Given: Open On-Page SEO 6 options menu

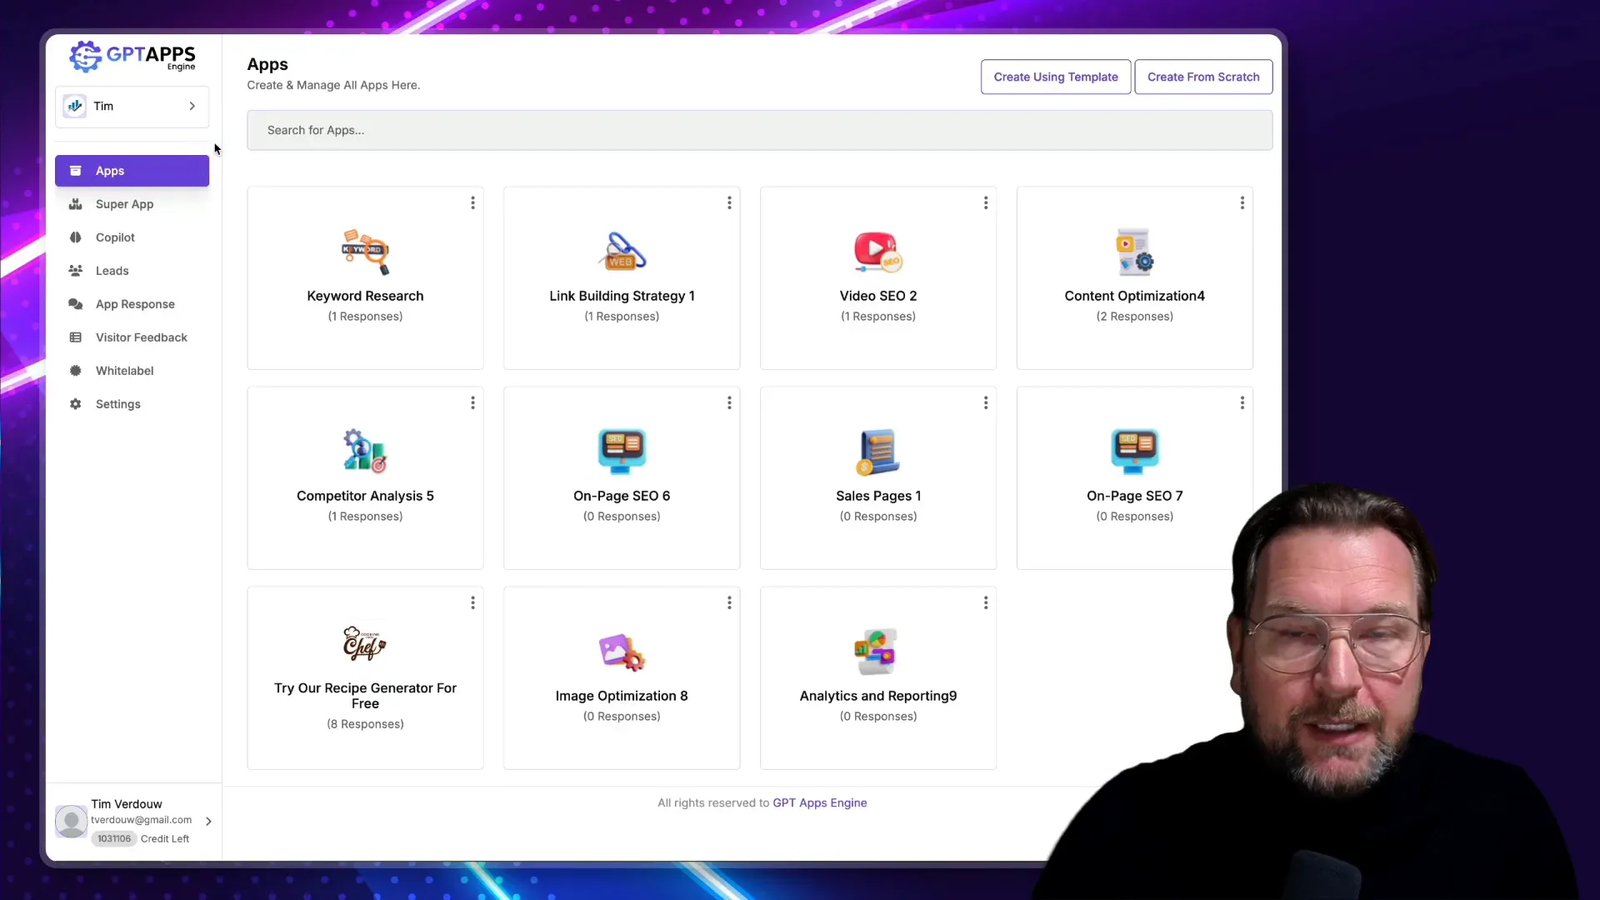Looking at the screenshot, I should 729,403.
